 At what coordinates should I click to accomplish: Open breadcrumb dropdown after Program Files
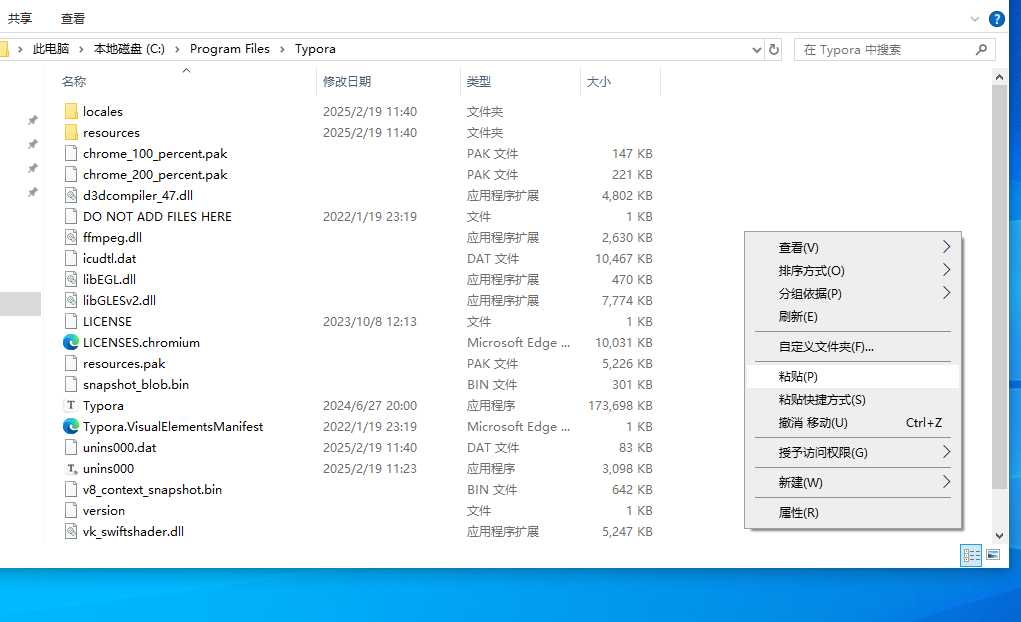[283, 49]
